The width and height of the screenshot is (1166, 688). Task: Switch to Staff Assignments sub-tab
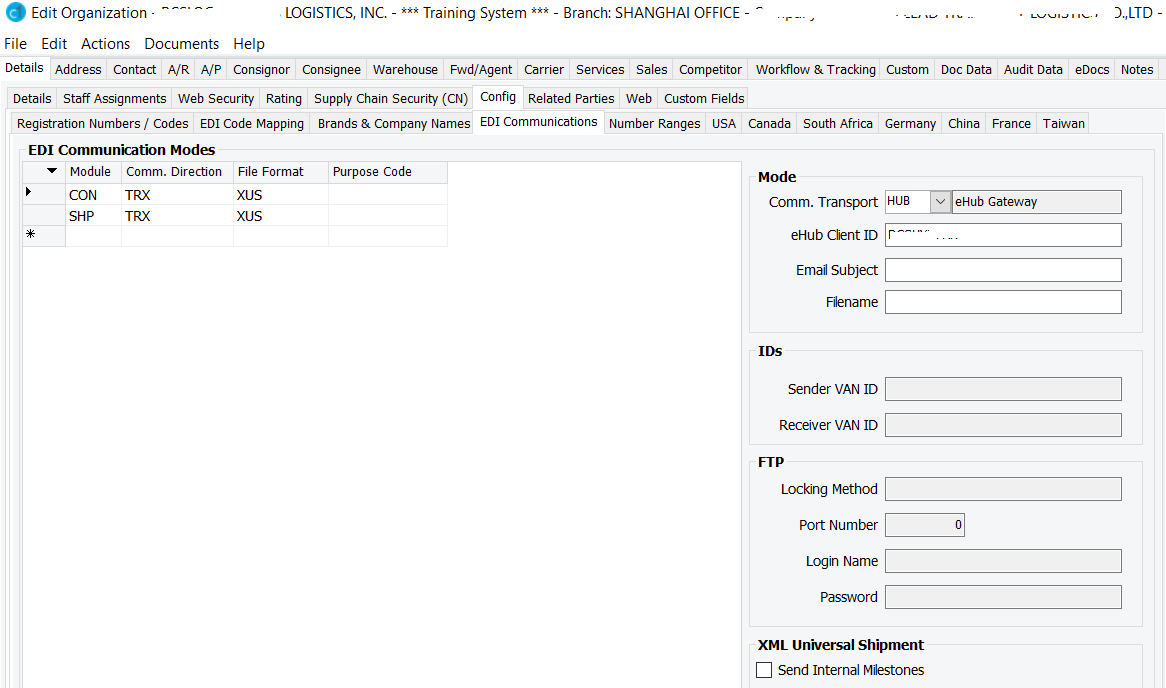pyautogui.click(x=115, y=98)
